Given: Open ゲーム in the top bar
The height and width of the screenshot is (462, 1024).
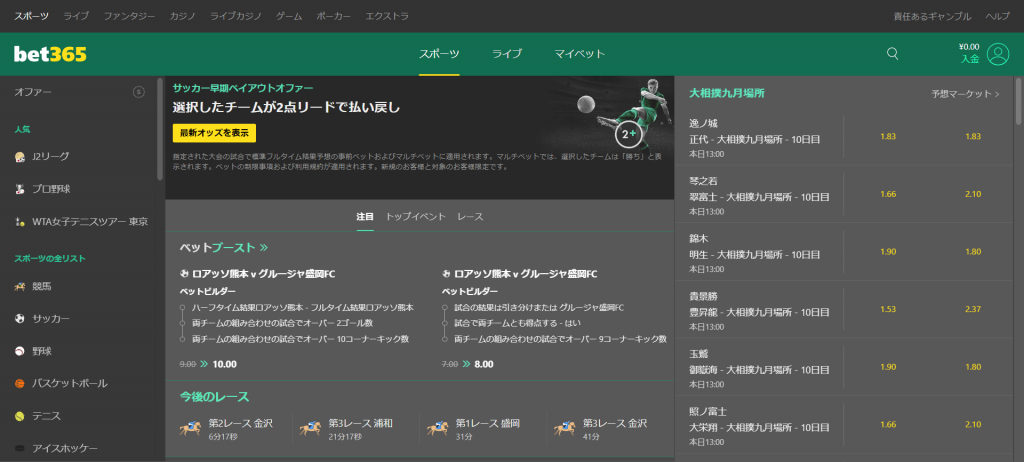Looking at the screenshot, I should pyautogui.click(x=289, y=16).
